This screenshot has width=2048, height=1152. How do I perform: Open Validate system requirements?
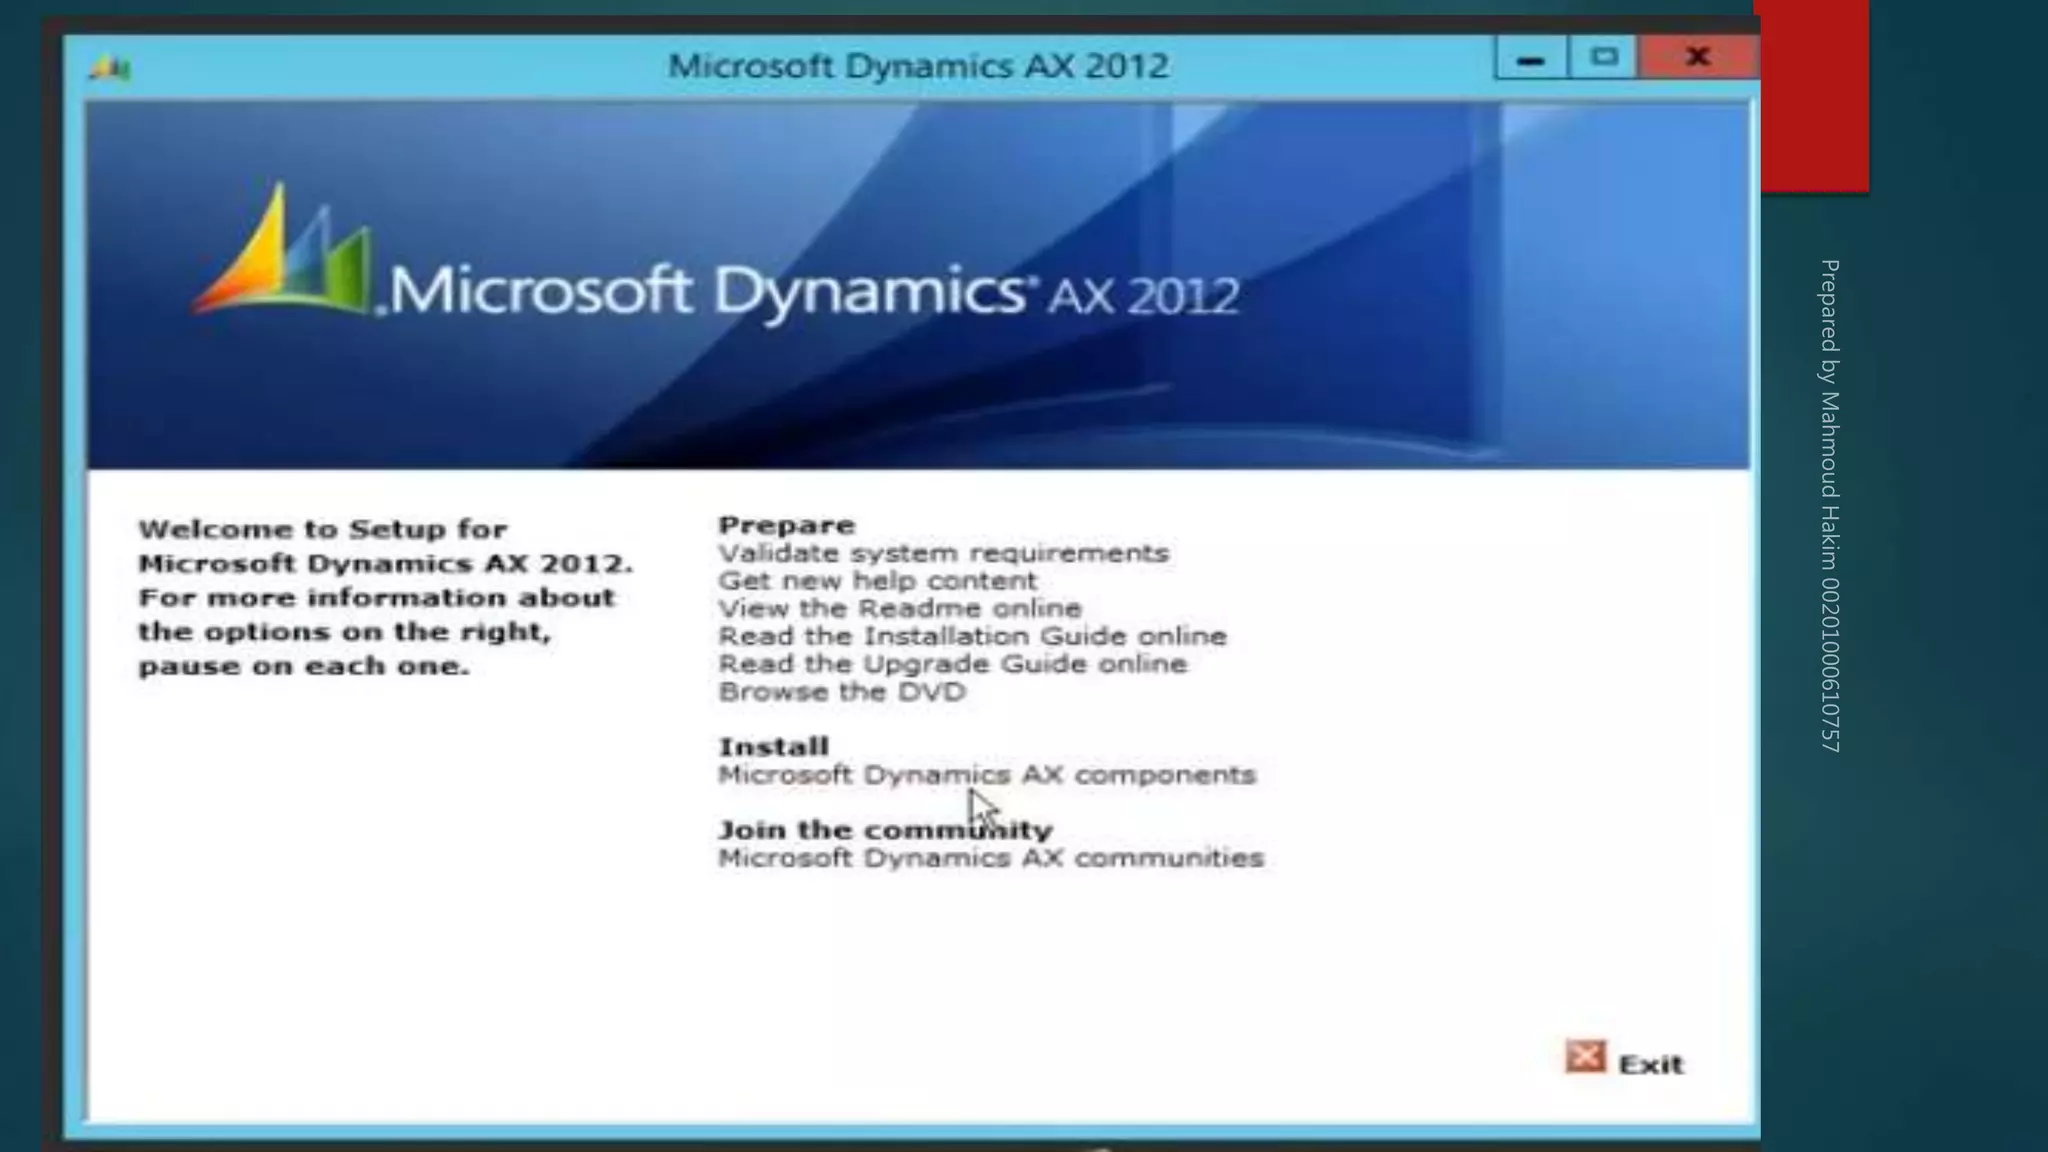[x=943, y=553]
